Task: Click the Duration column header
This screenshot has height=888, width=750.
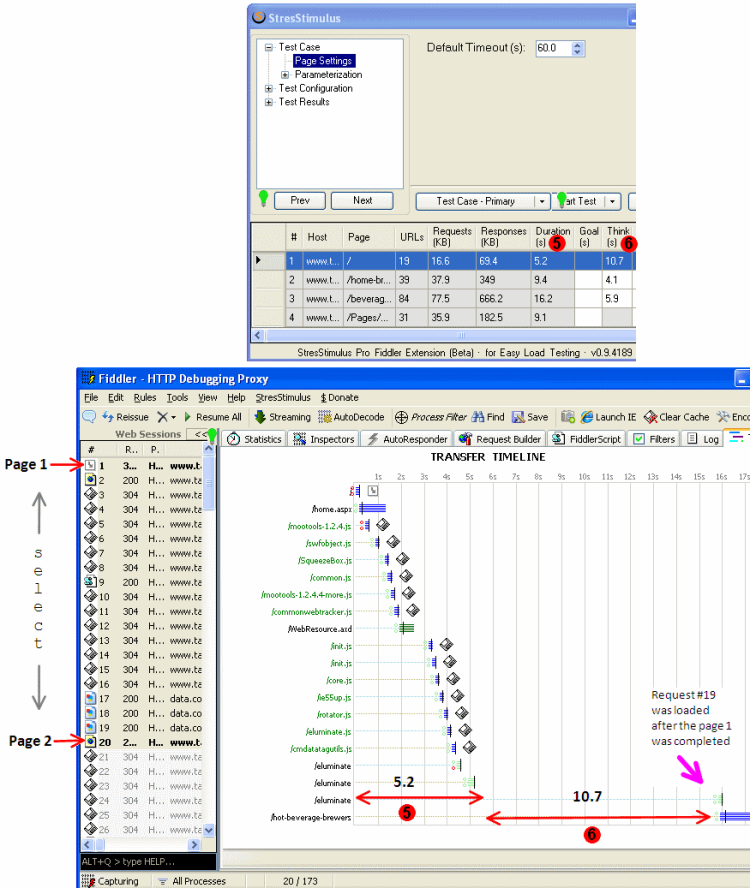Action: (552, 237)
